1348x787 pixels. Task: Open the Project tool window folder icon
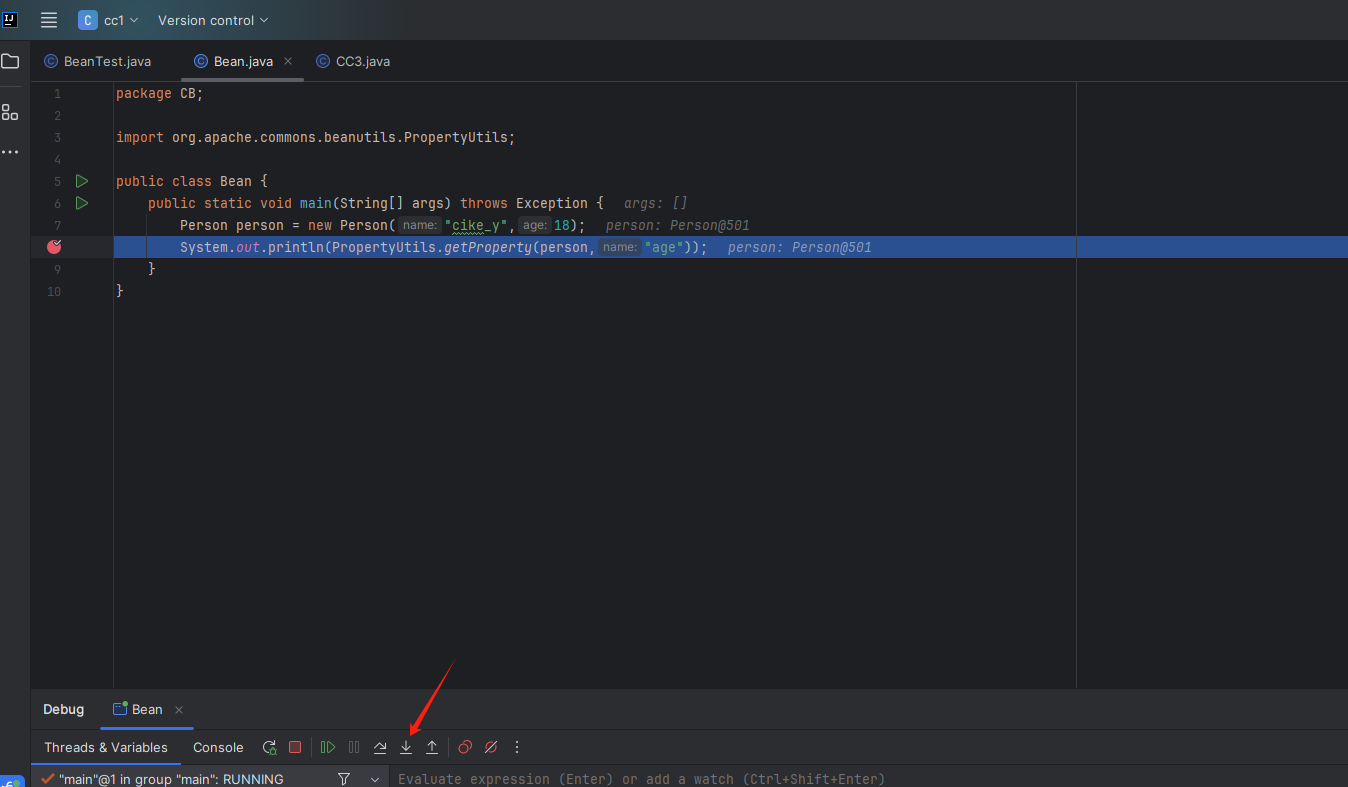click(10, 61)
